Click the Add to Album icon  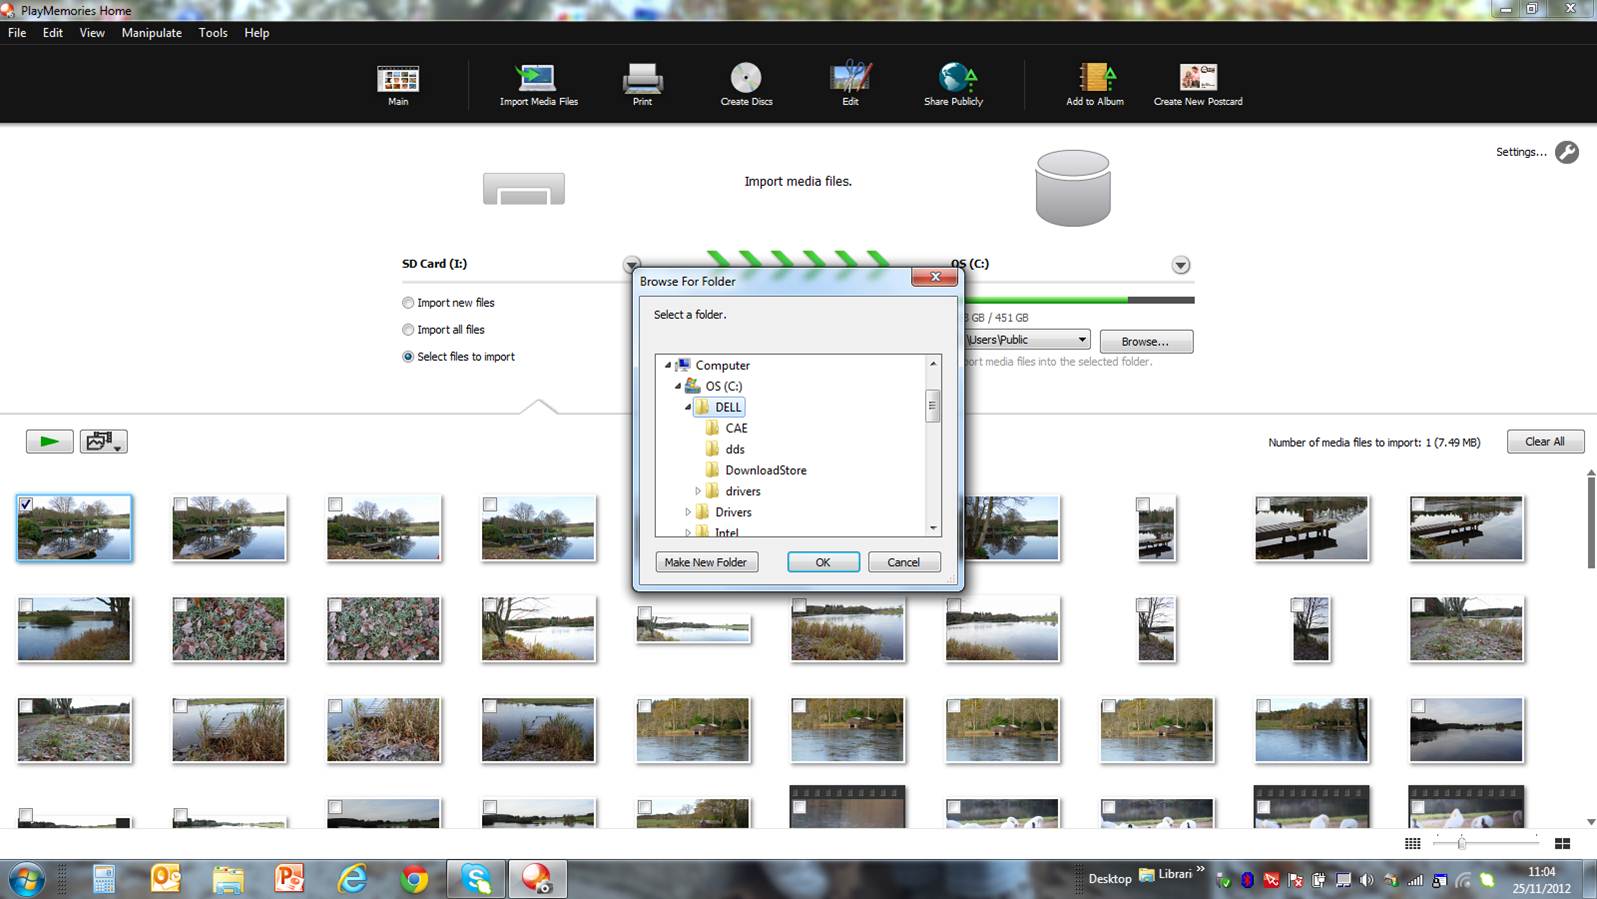(1095, 84)
